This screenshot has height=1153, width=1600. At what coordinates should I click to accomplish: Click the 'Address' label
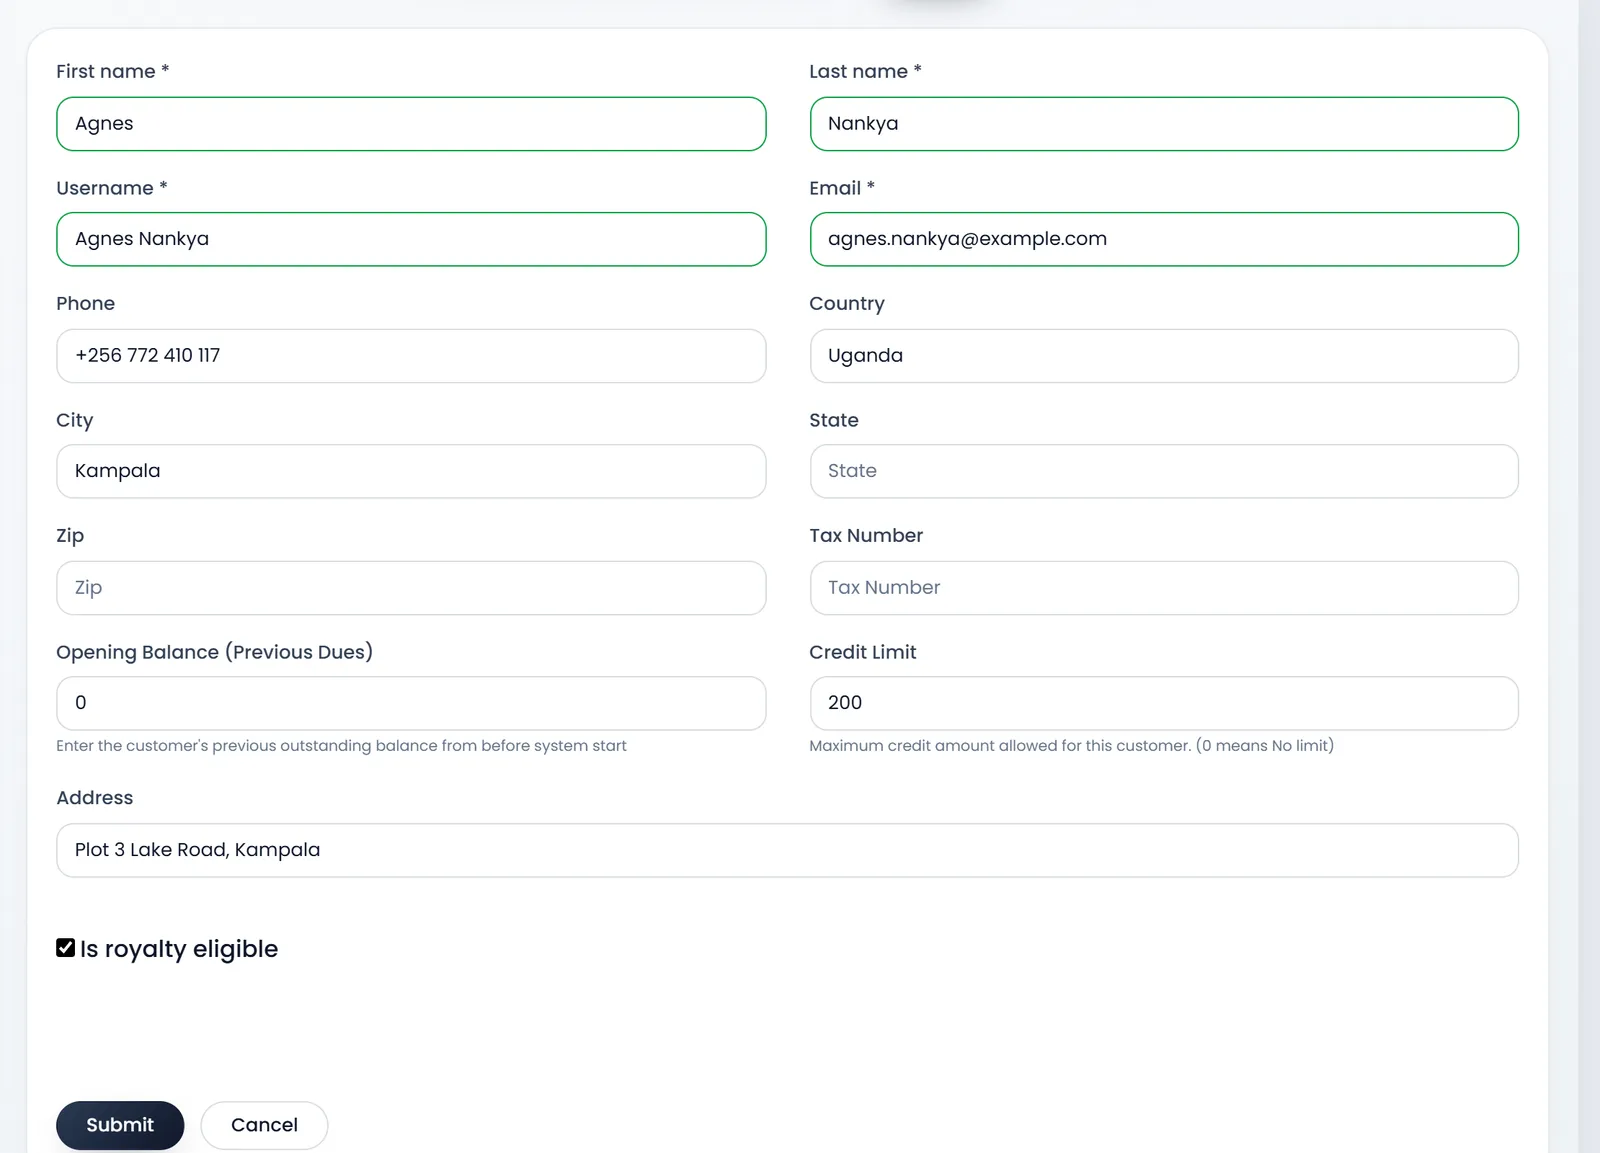pyautogui.click(x=94, y=798)
